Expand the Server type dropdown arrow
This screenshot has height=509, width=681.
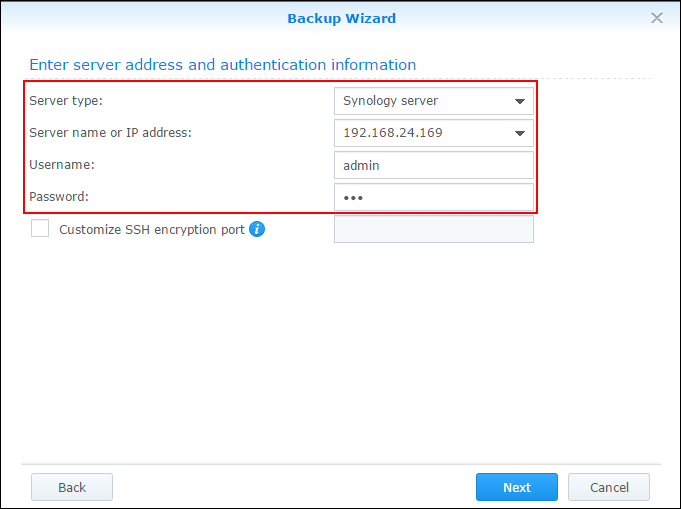pyautogui.click(x=520, y=101)
